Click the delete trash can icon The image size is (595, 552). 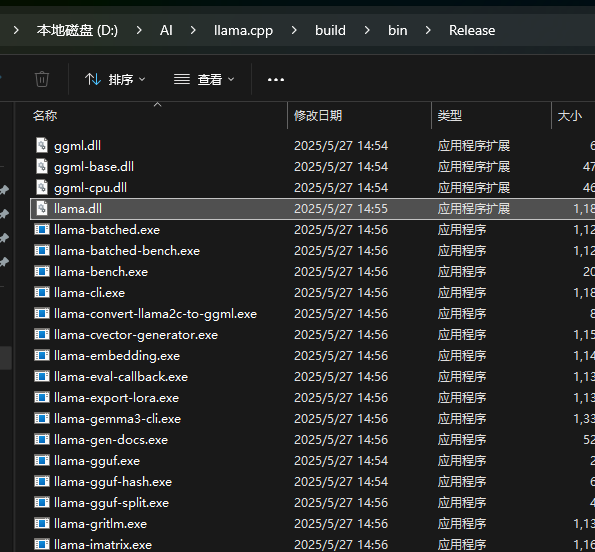[x=42, y=79]
